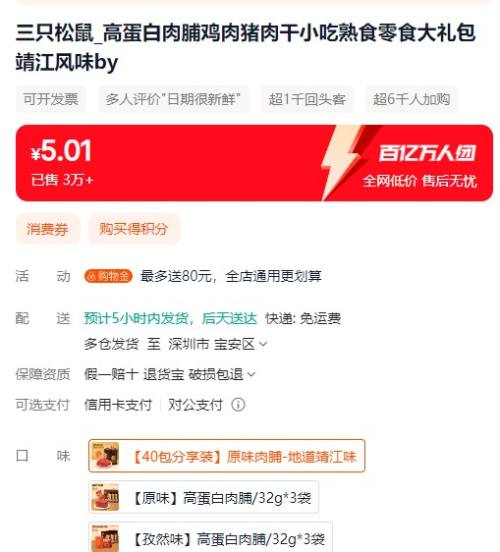The height and width of the screenshot is (552, 500).
Task: Click the 原味 flavor thumbnail image
Action: pos(105,497)
